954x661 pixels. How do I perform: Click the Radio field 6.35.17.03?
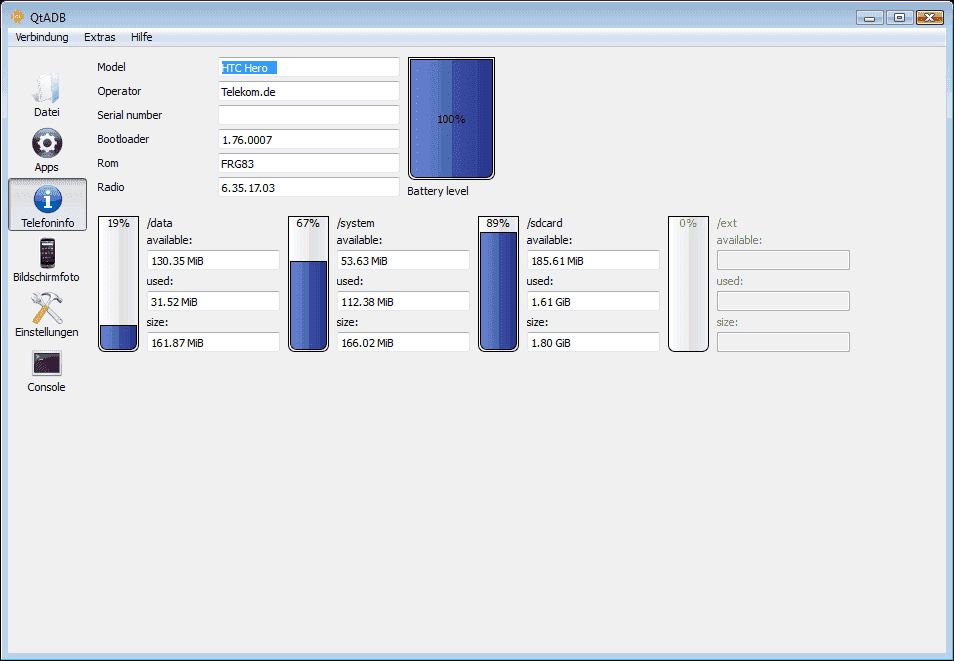point(309,187)
